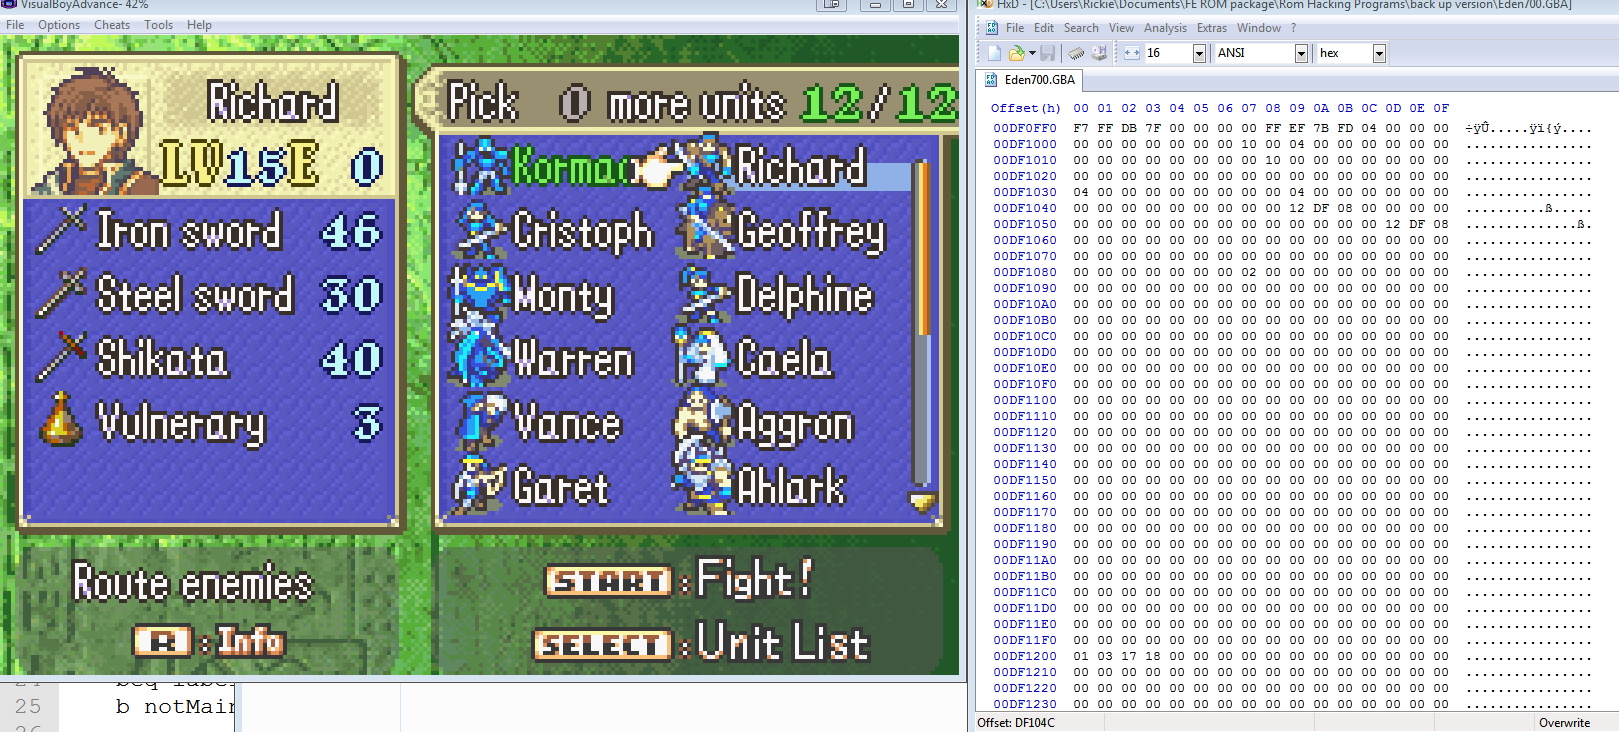The height and width of the screenshot is (732, 1619).
Task: Click the HxD document icon left of File
Action: click(992, 28)
